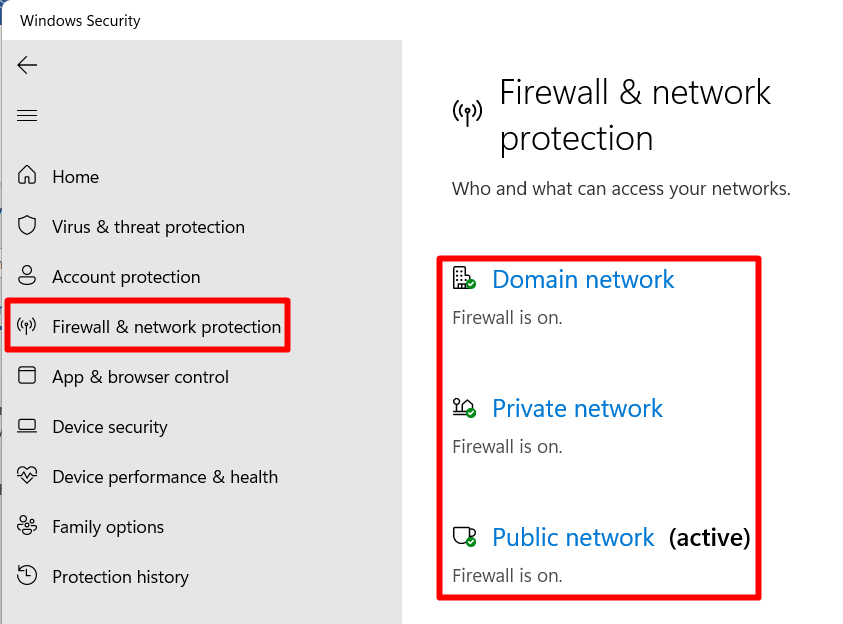
Task: Click the Home house icon
Action: pos(27,175)
